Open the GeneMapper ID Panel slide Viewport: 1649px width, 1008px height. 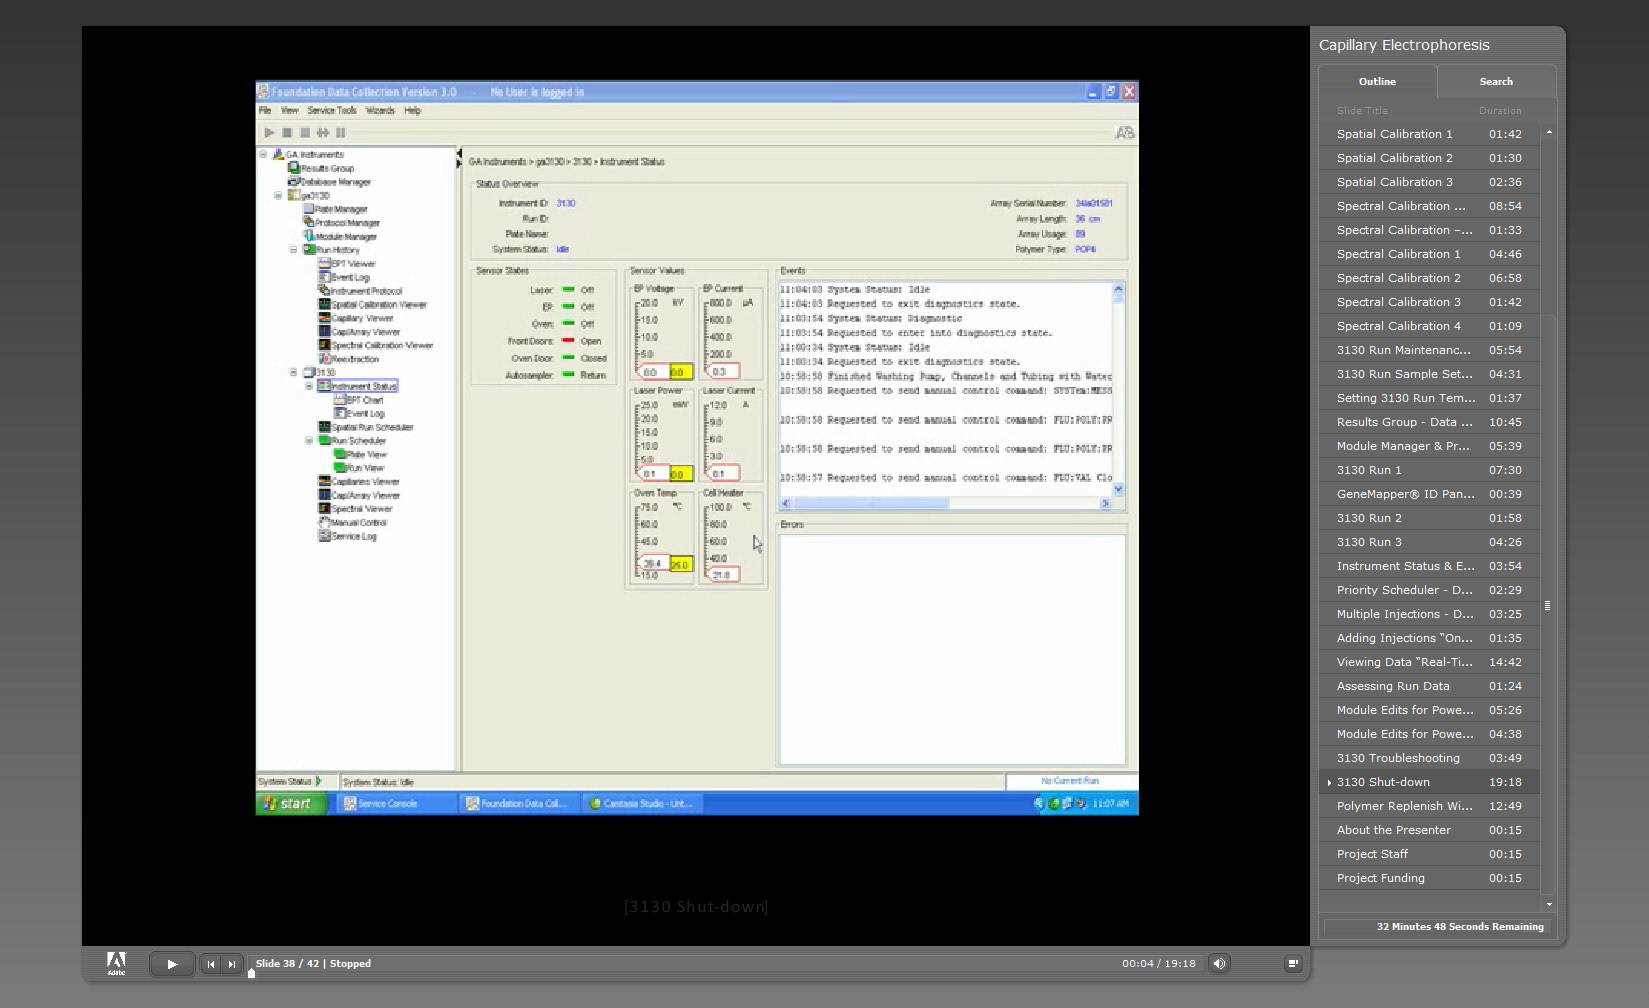click(x=1429, y=494)
